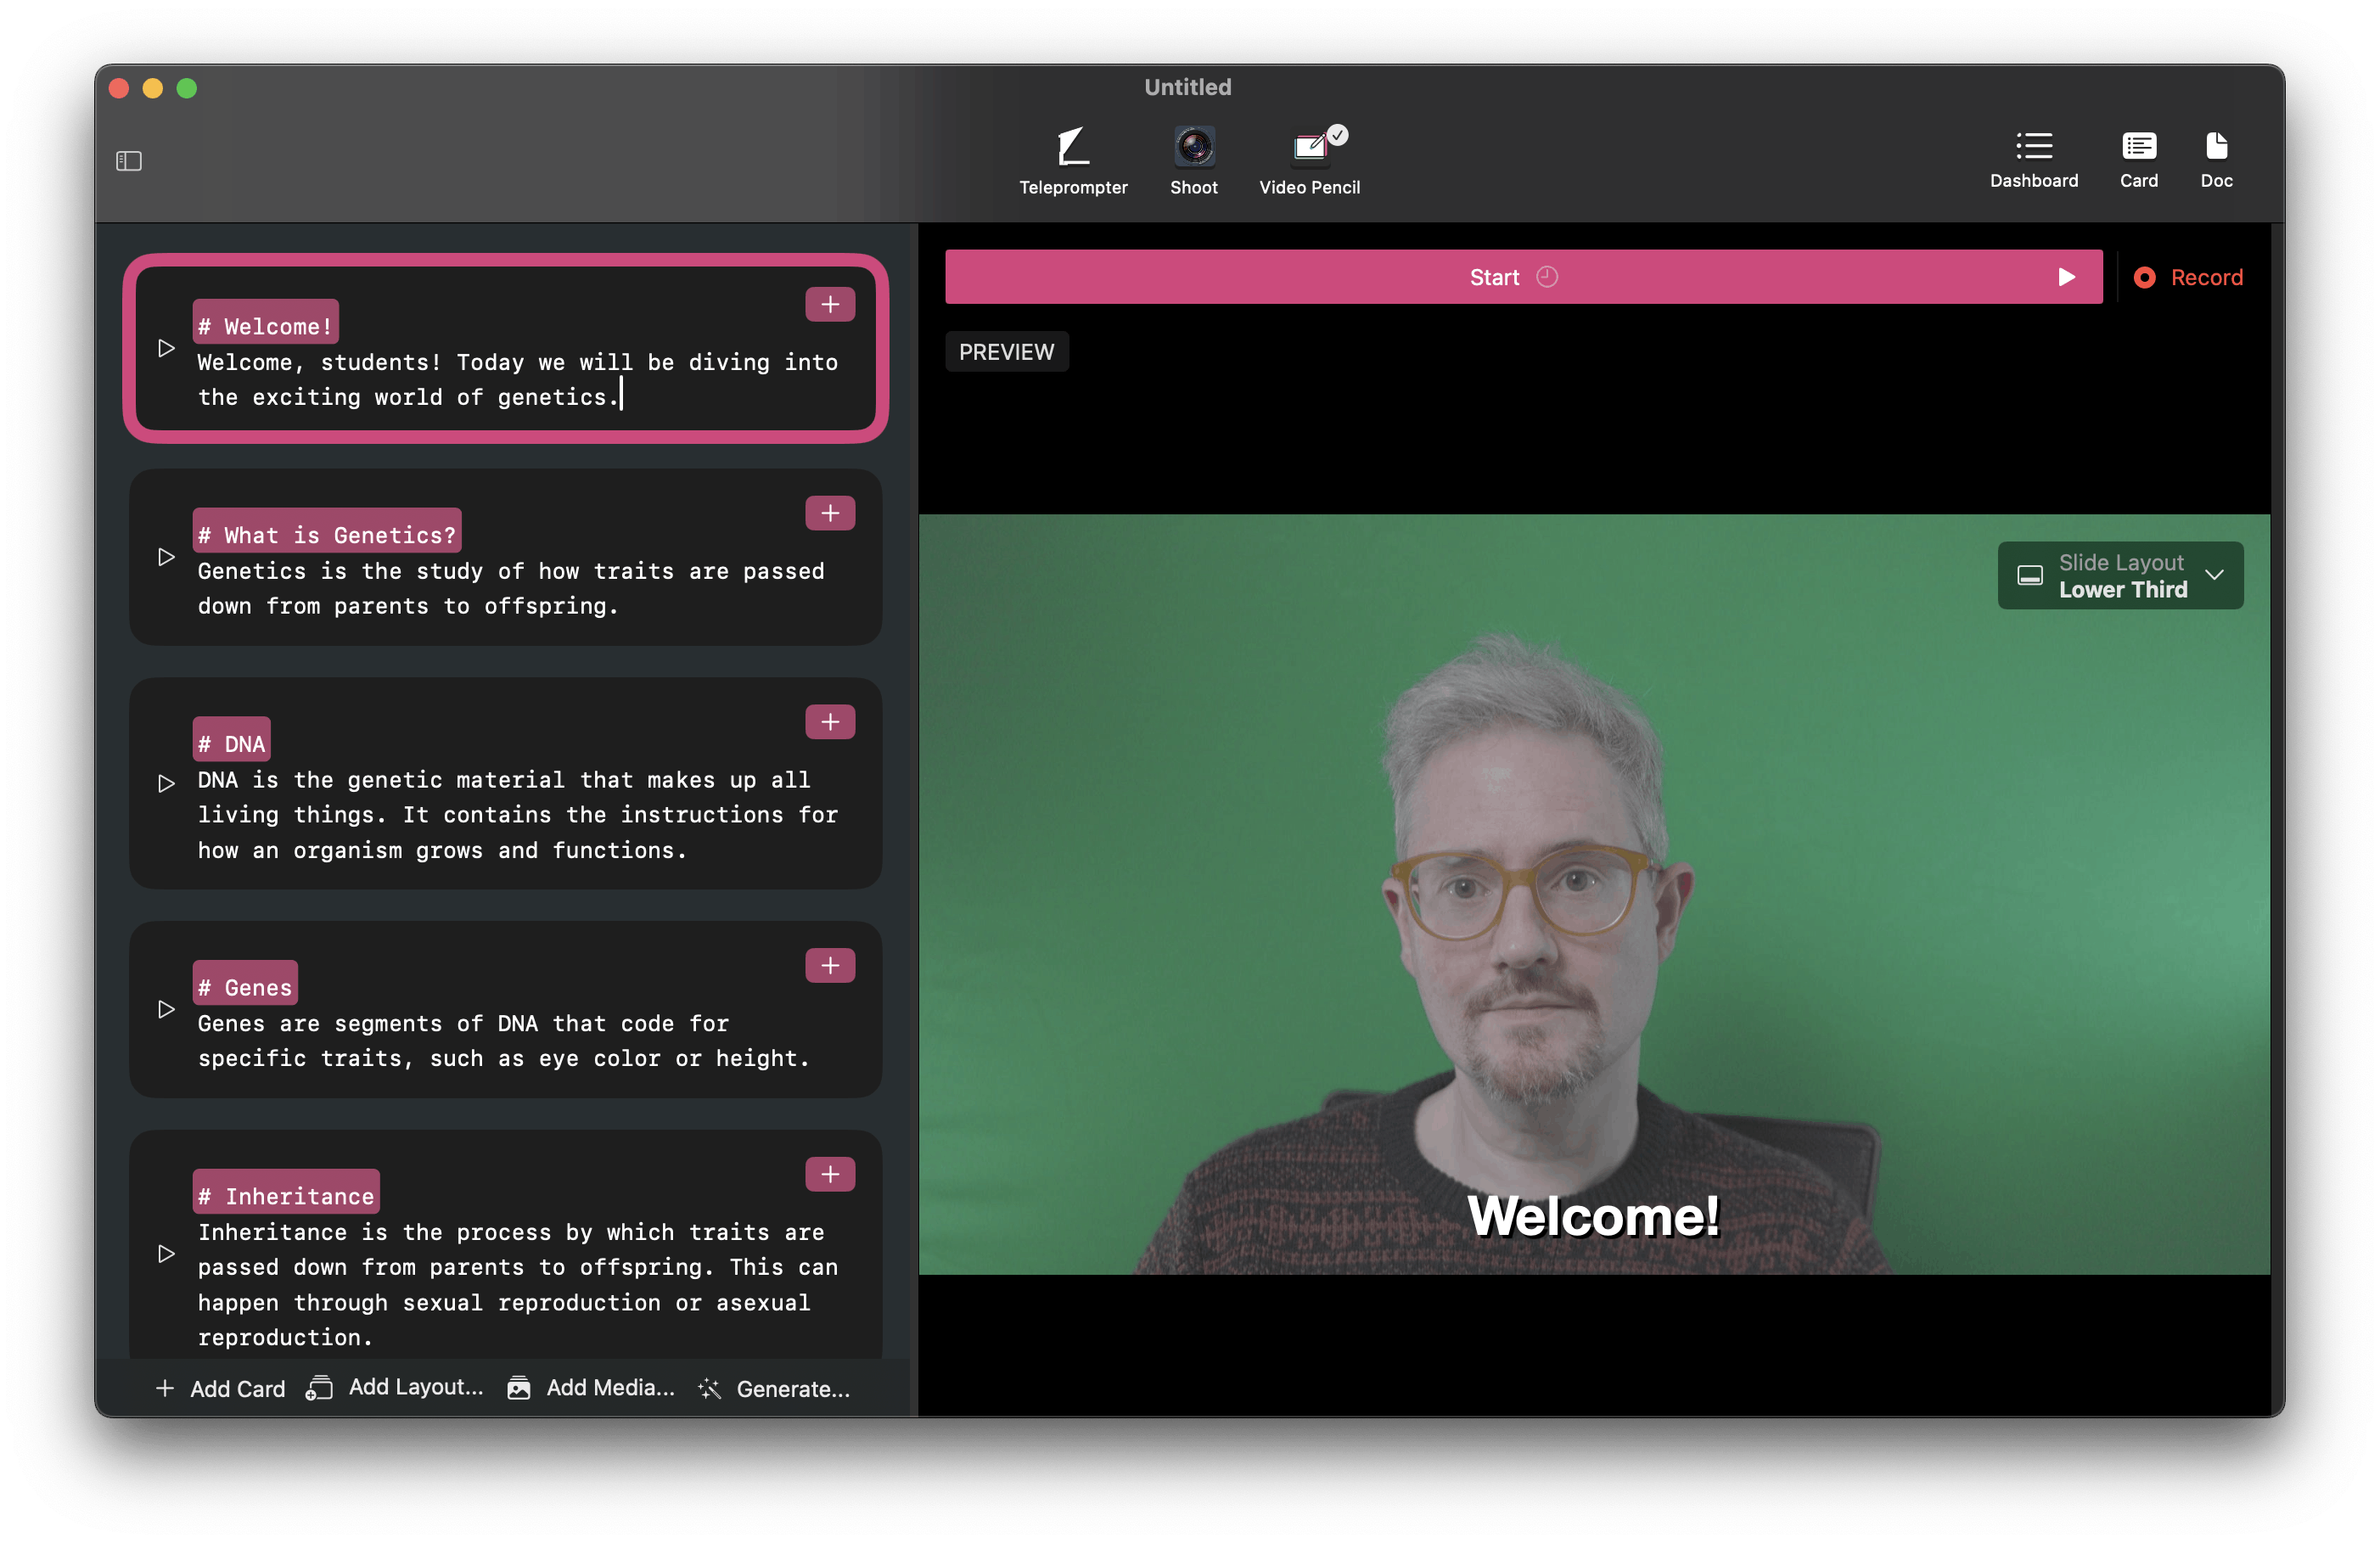
Task: Toggle the Genes card play arrow
Action: [166, 1007]
